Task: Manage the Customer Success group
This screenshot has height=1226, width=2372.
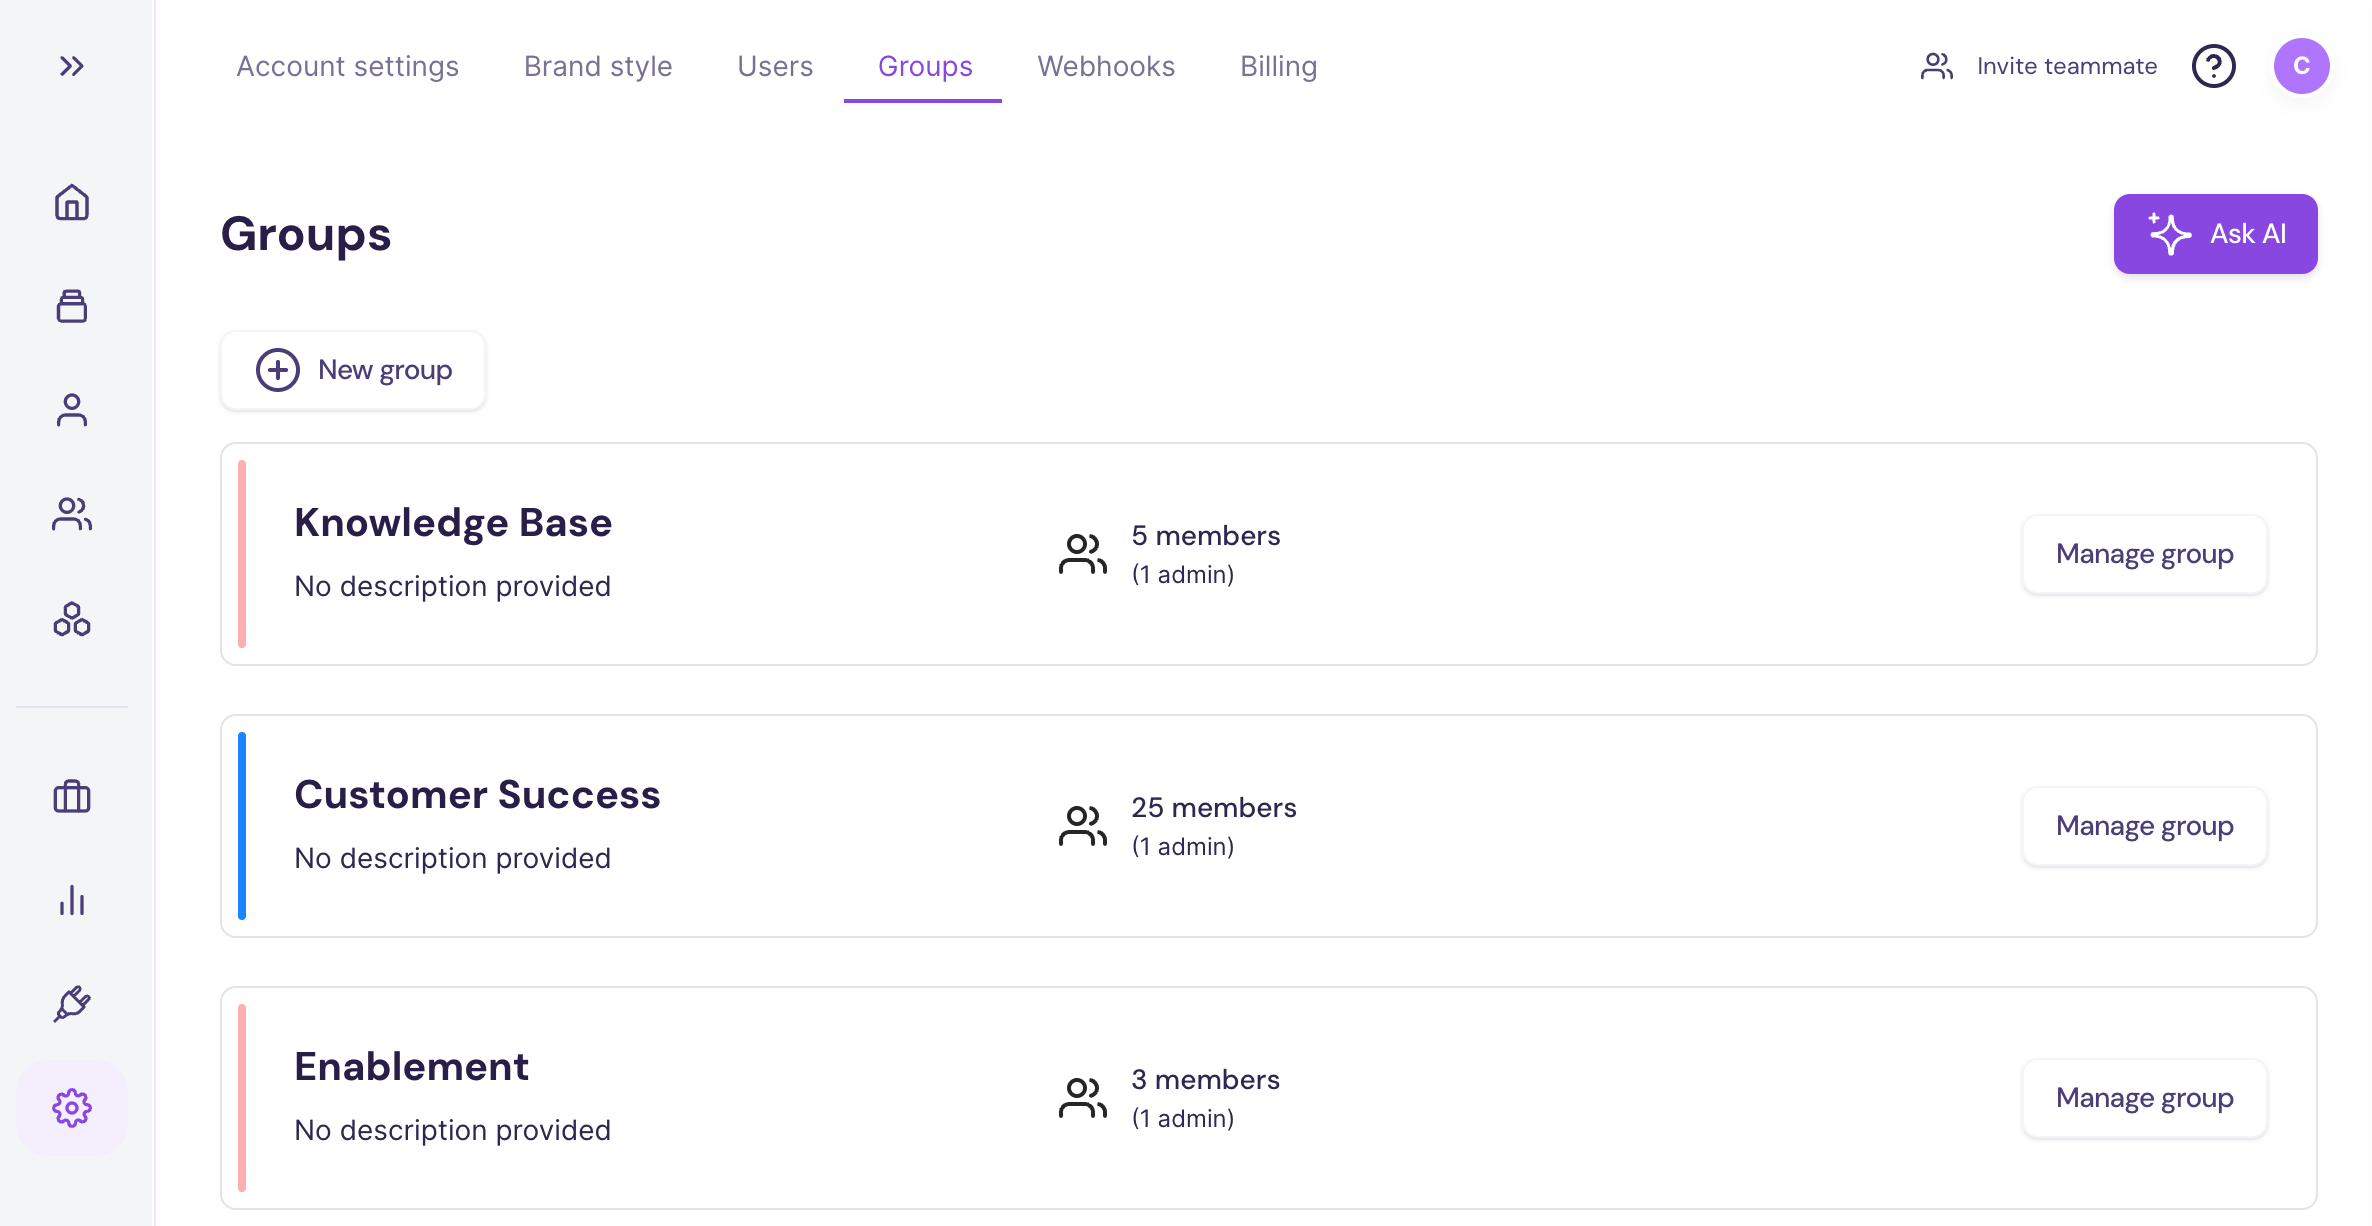Action: coord(2144,826)
